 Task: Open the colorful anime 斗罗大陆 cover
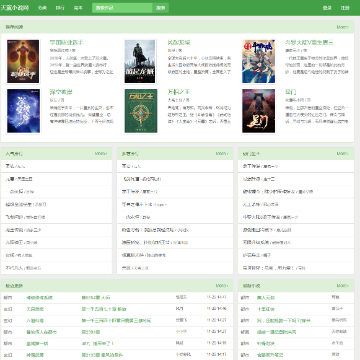[259, 61]
